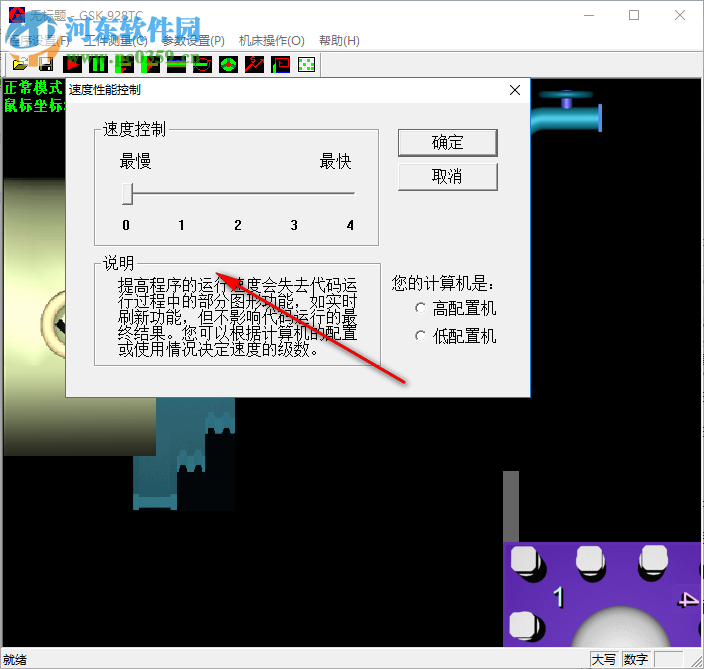Open the 工件测量(C) menu
Viewport: 704px width, 669px height.
(116, 41)
